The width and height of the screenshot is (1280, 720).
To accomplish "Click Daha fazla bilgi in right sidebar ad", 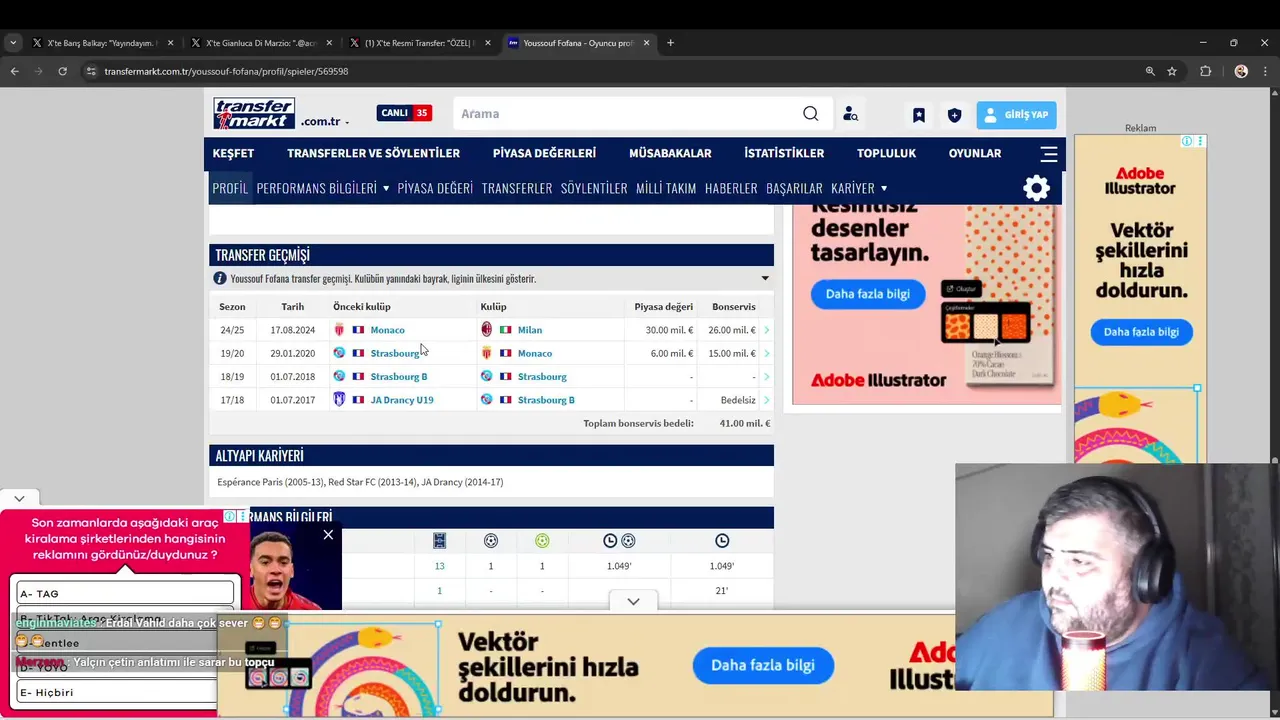I will pos(1141,332).
